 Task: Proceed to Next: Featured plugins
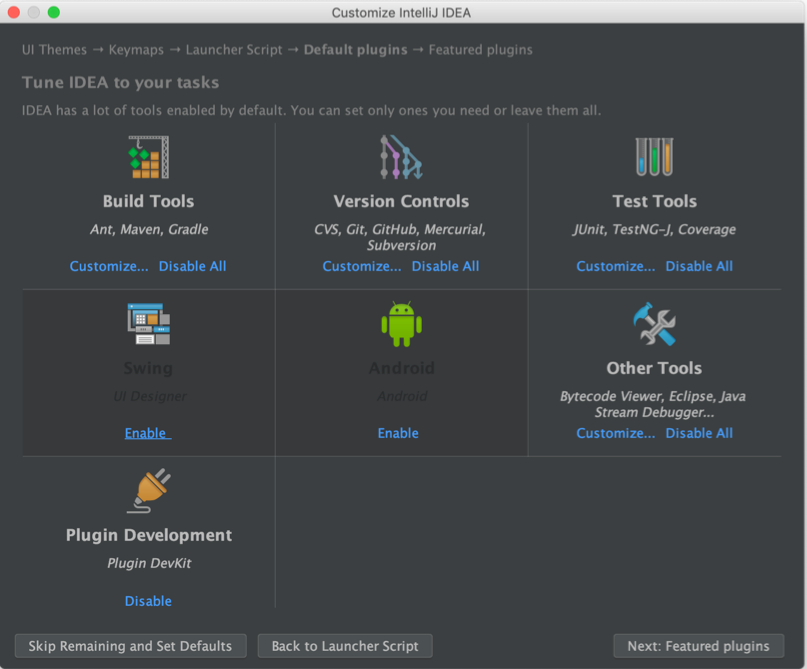698,646
